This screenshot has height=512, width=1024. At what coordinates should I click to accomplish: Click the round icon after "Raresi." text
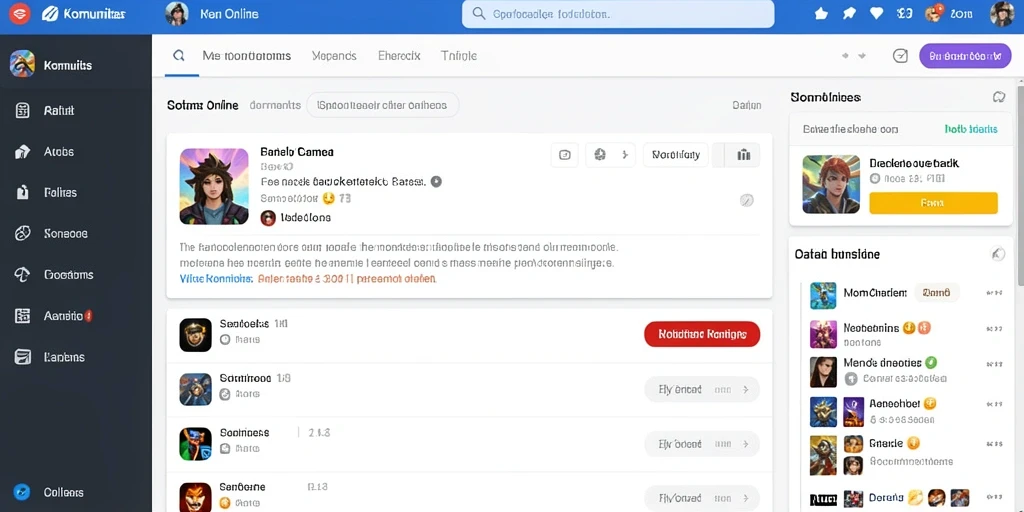tap(436, 182)
